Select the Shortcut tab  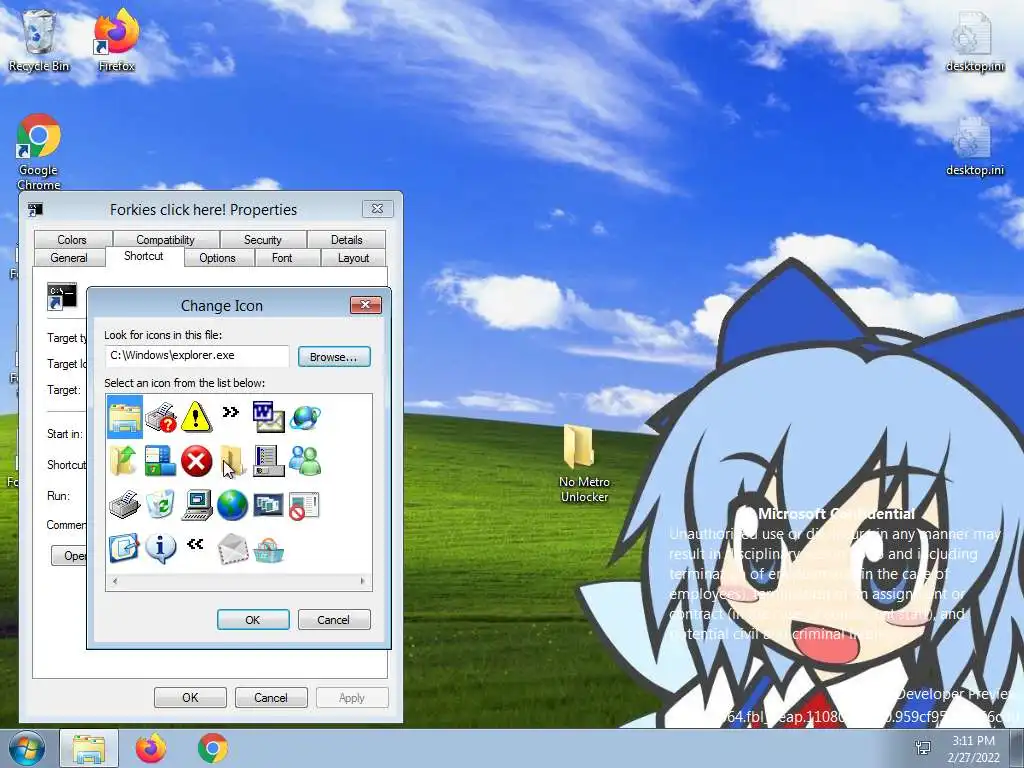pos(144,256)
